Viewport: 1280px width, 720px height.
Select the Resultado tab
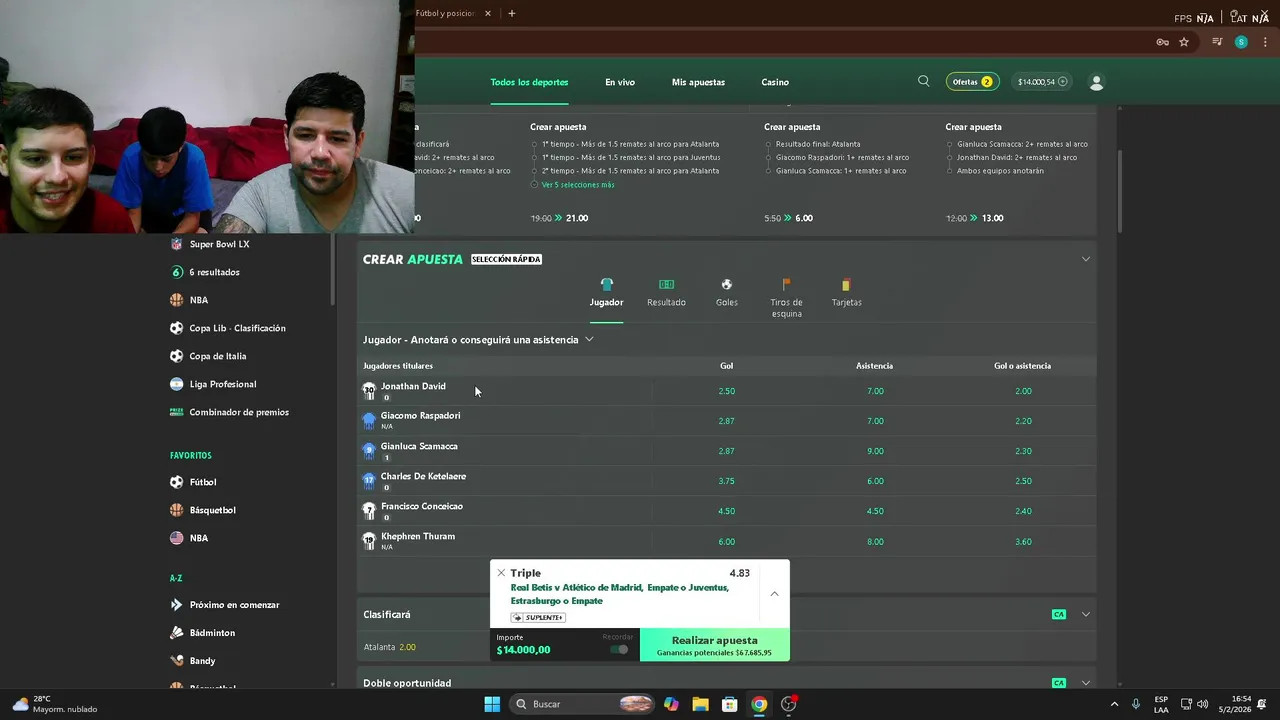click(666, 293)
